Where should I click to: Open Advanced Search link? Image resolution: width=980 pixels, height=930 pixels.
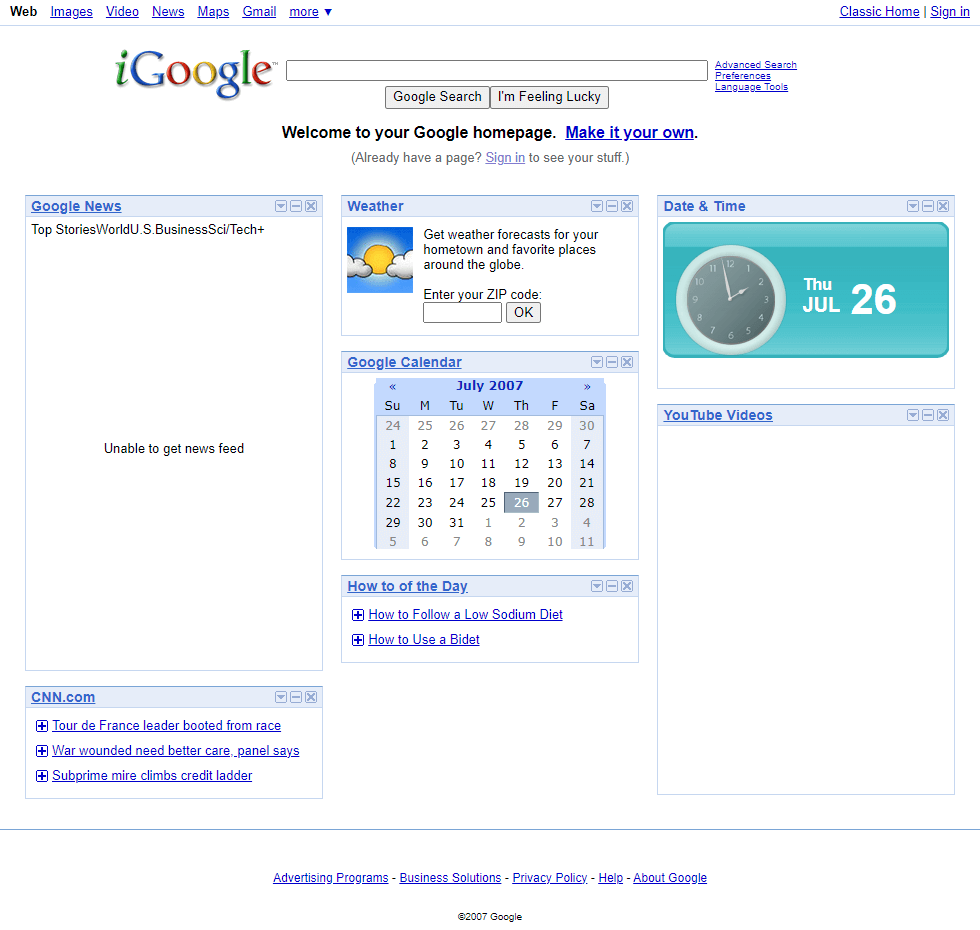click(756, 64)
